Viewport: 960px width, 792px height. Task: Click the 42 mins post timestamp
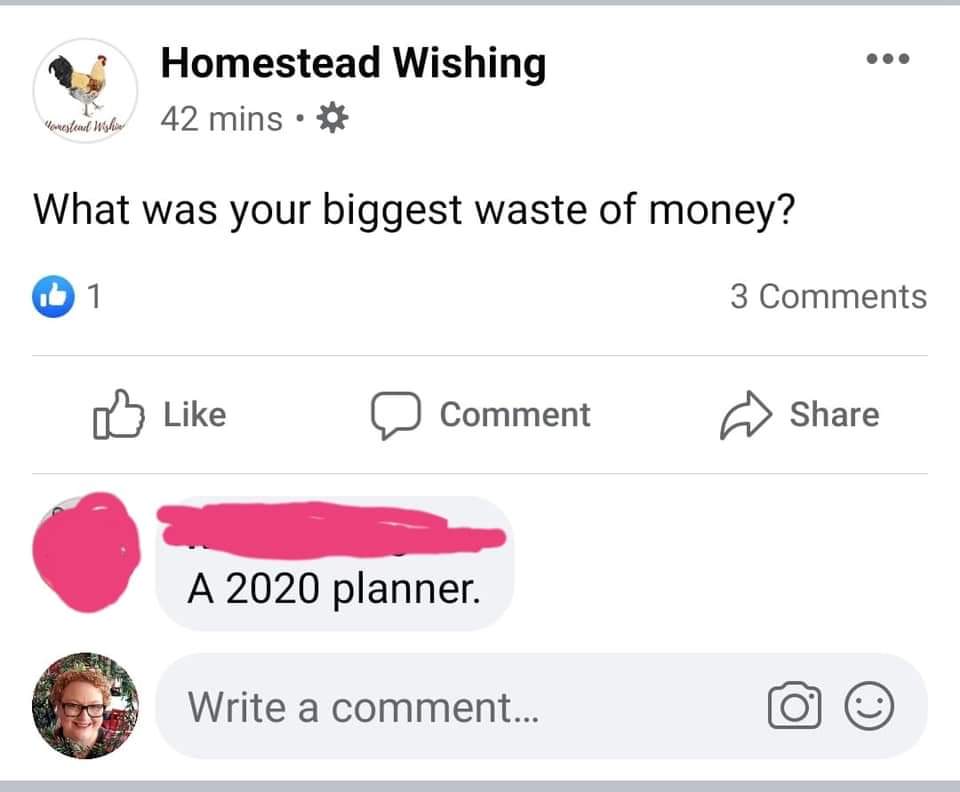(222, 119)
